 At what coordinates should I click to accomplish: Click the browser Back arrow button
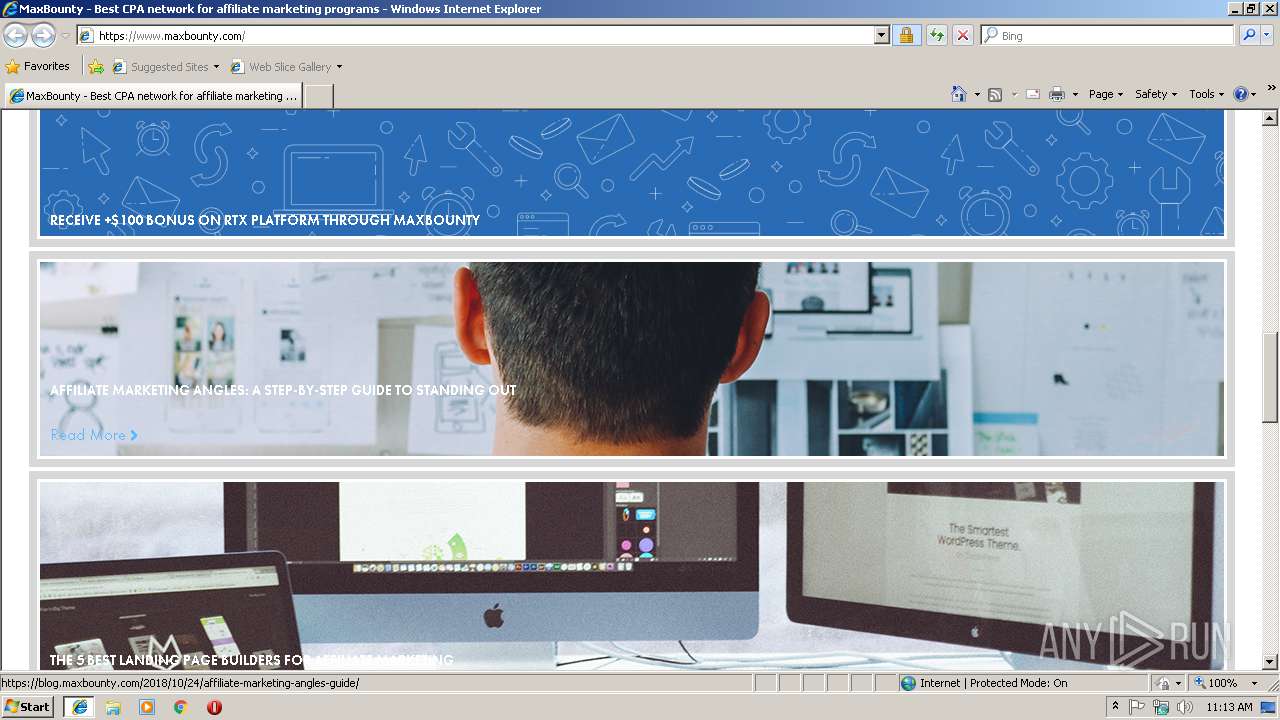[x=15, y=35]
